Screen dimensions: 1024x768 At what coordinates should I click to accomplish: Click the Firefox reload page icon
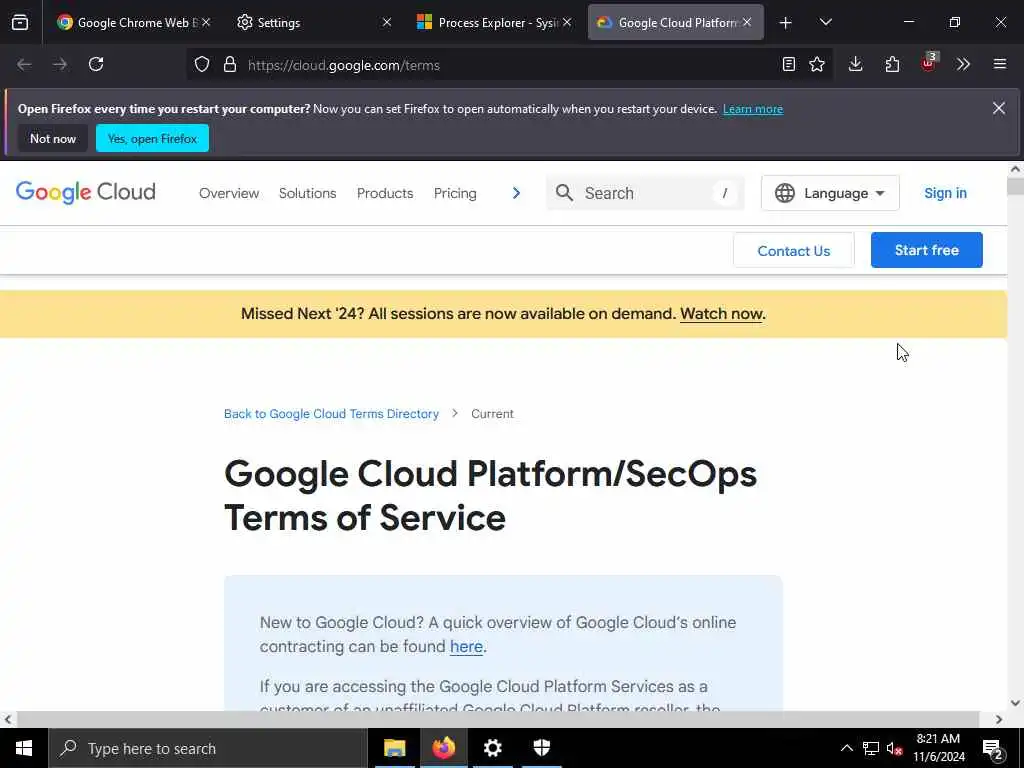point(96,64)
